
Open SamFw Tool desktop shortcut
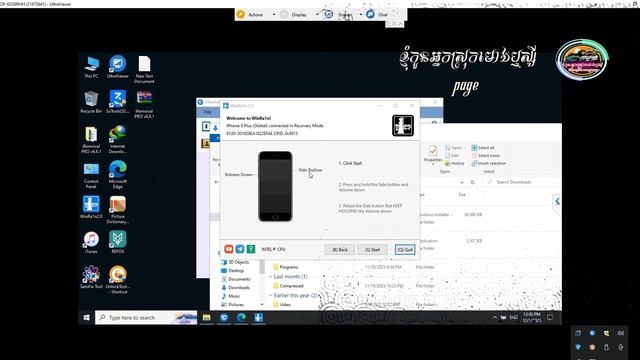tap(91, 278)
